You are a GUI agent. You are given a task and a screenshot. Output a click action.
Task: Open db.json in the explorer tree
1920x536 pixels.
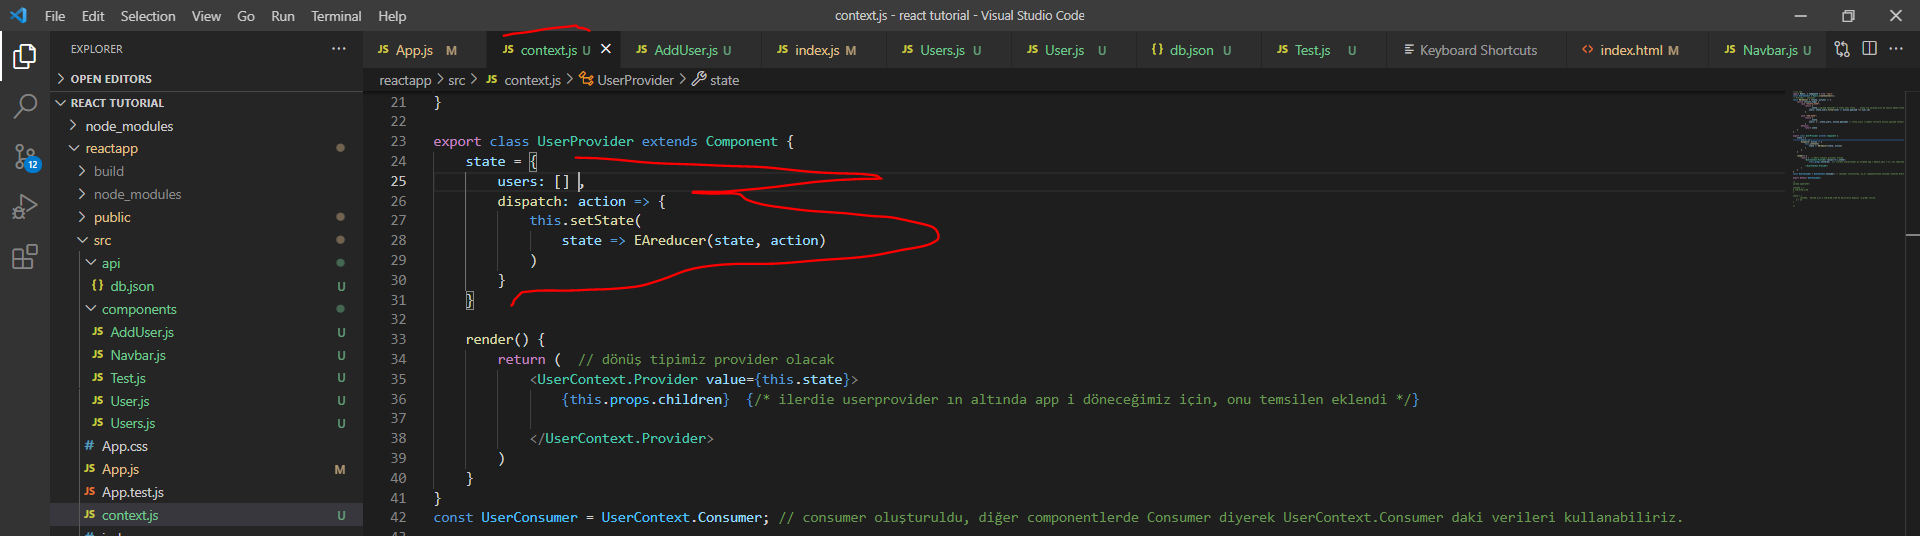coord(132,286)
